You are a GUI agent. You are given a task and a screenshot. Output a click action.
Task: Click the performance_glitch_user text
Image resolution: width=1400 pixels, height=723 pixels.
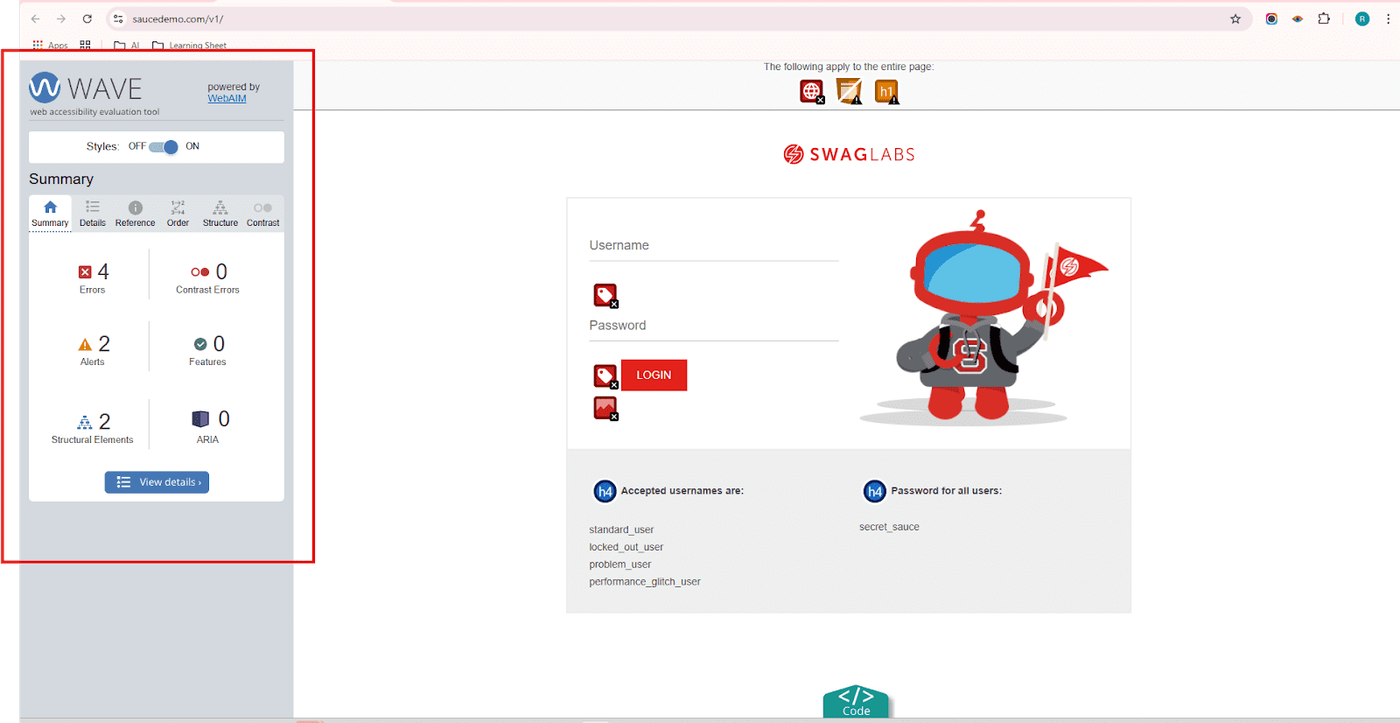point(645,581)
